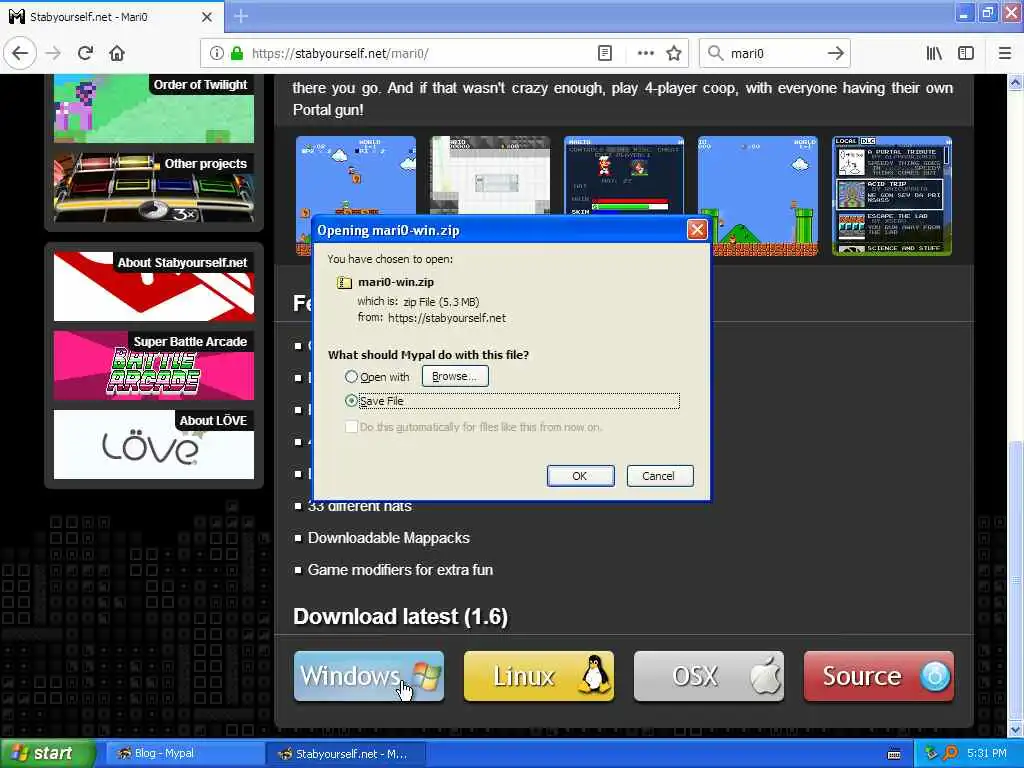
Task: Open Super Battle Arcade sidebar entry
Action: 154,365
